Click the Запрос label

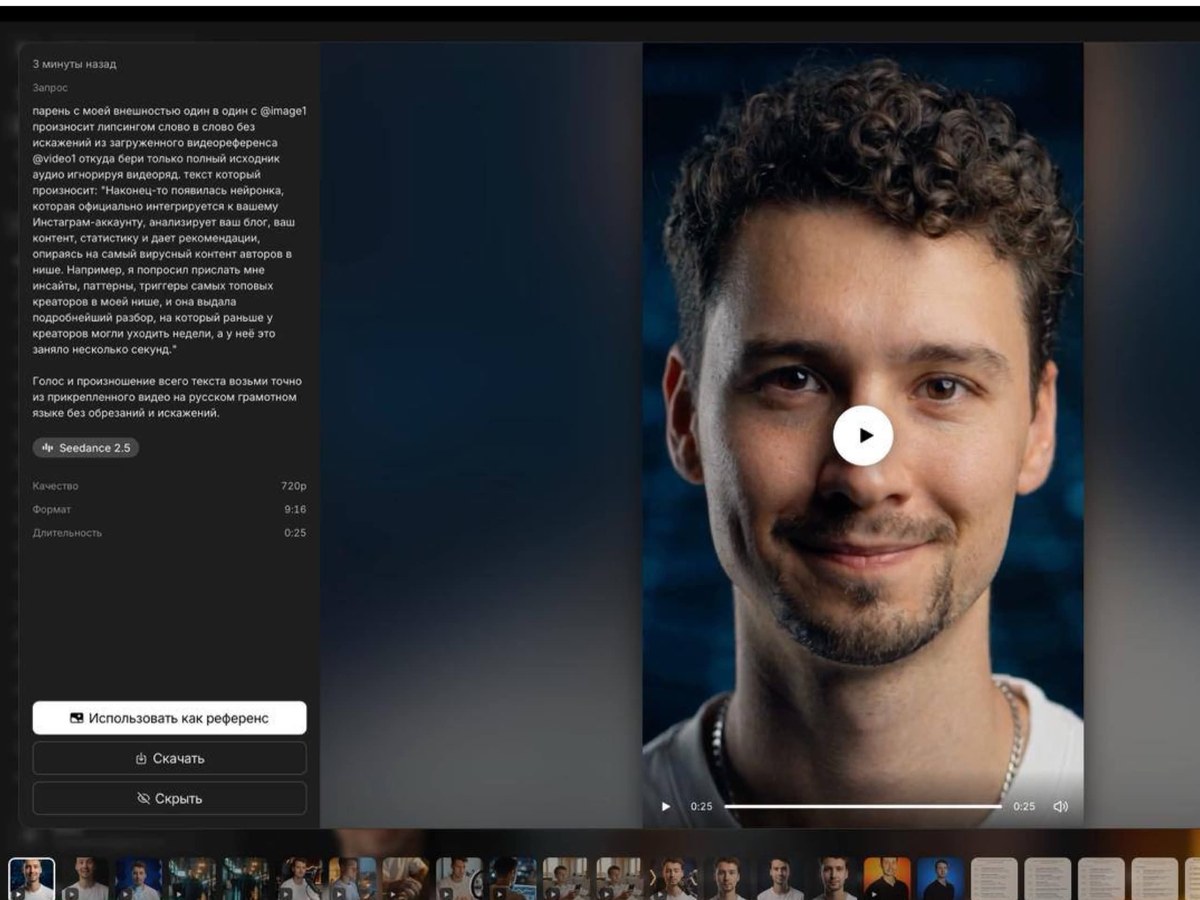[50, 88]
